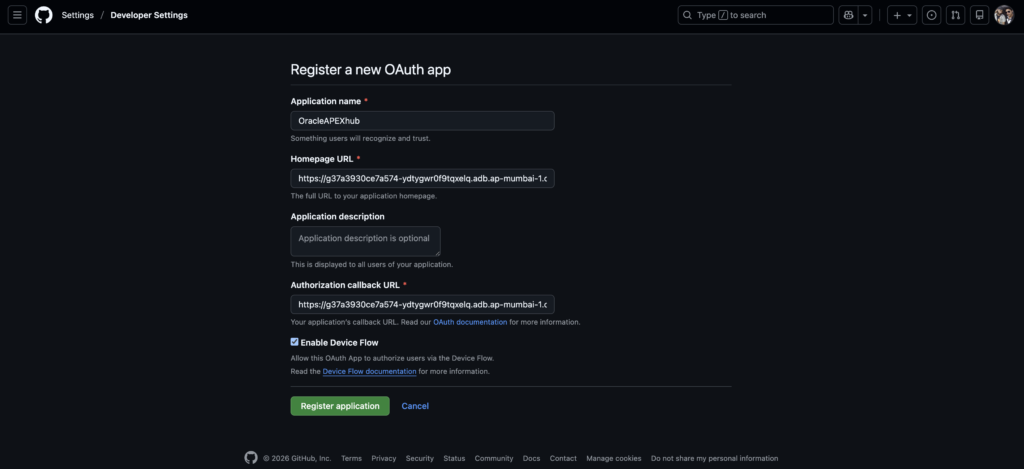Open the Issues icon in header

point(932,15)
